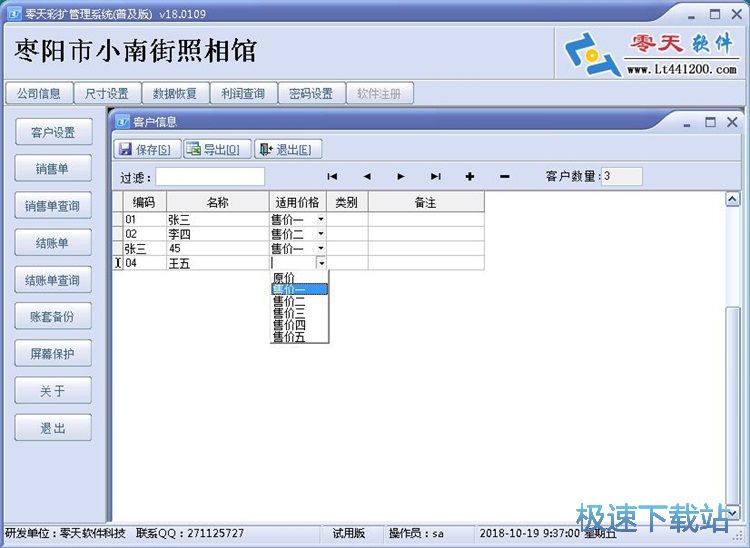Image resolution: width=750 pixels, height=548 pixels.
Task: Click name cell 张三 in row 01
Action: pyautogui.click(x=218, y=219)
